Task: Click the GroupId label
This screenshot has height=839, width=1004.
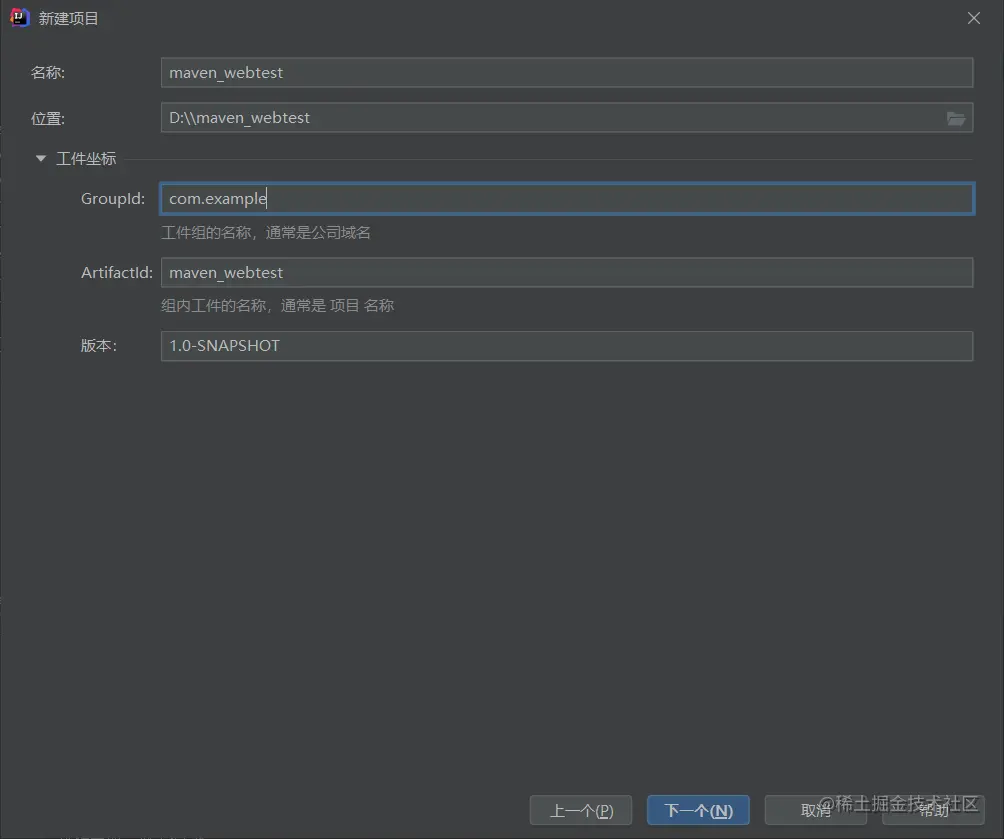Action: click(113, 199)
